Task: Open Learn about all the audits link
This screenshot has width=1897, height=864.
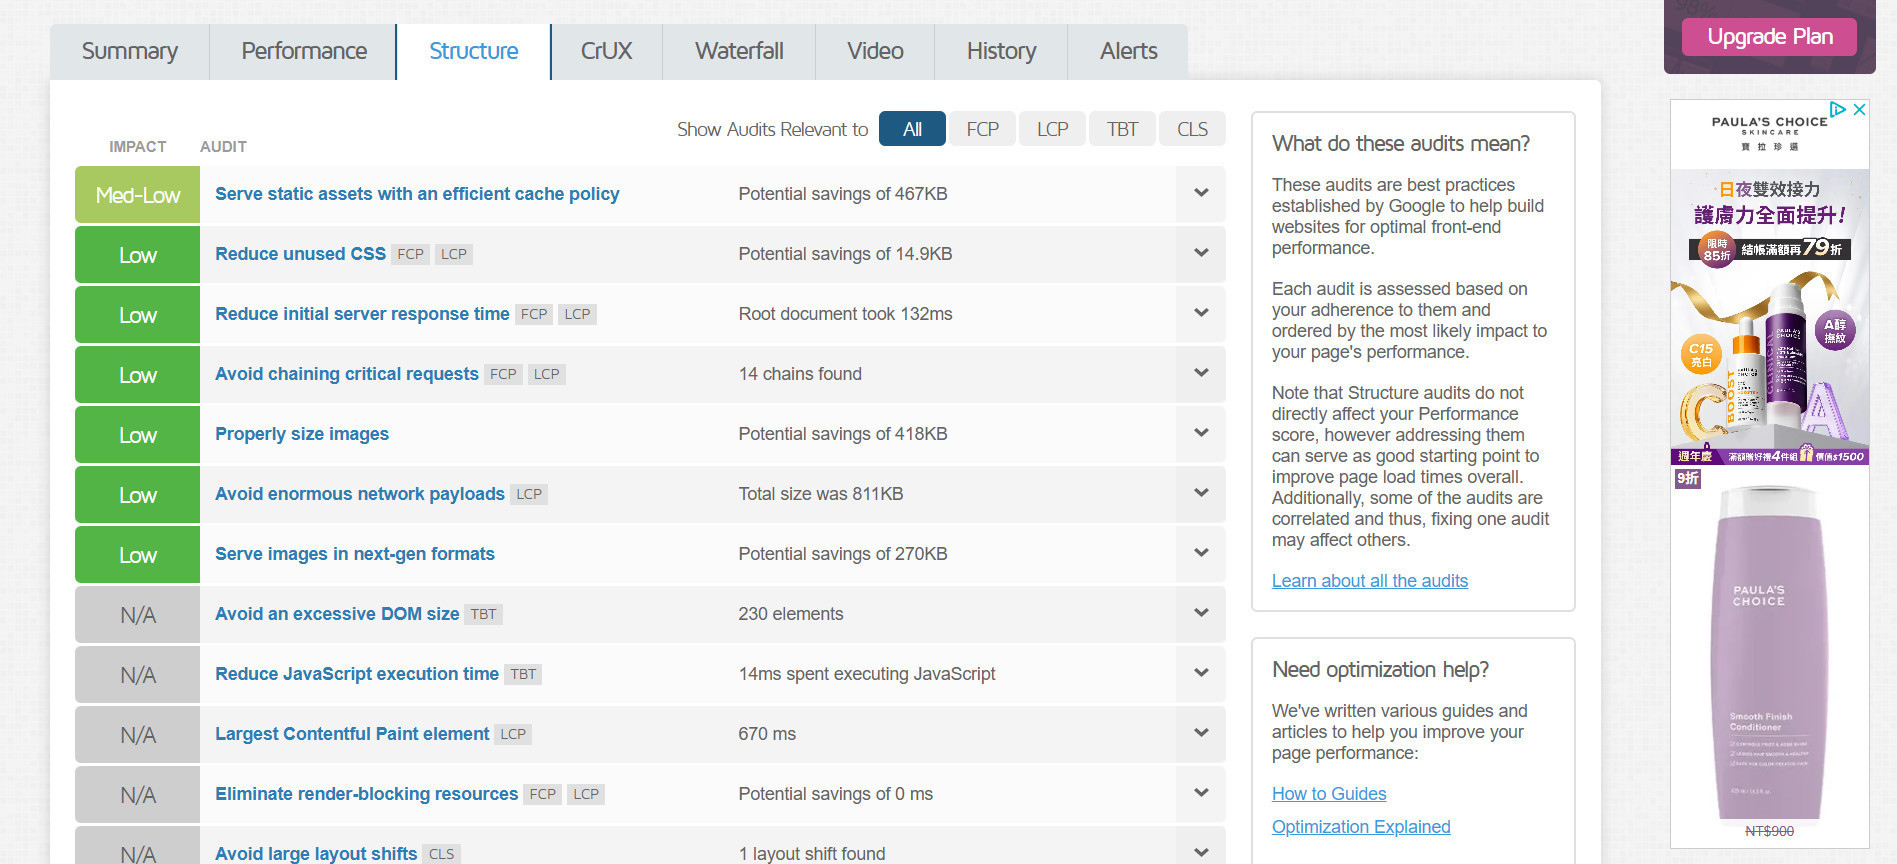Action: pyautogui.click(x=1369, y=581)
